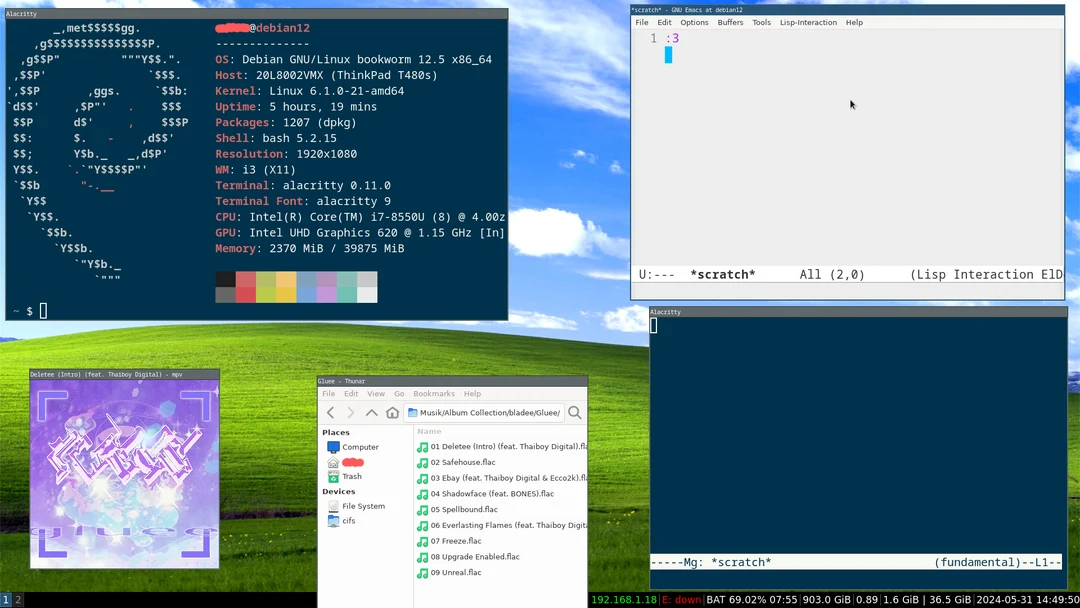The height and width of the screenshot is (608, 1080).
Task: Open the Lisp-Interaction menu in Emacs
Action: pos(807,22)
